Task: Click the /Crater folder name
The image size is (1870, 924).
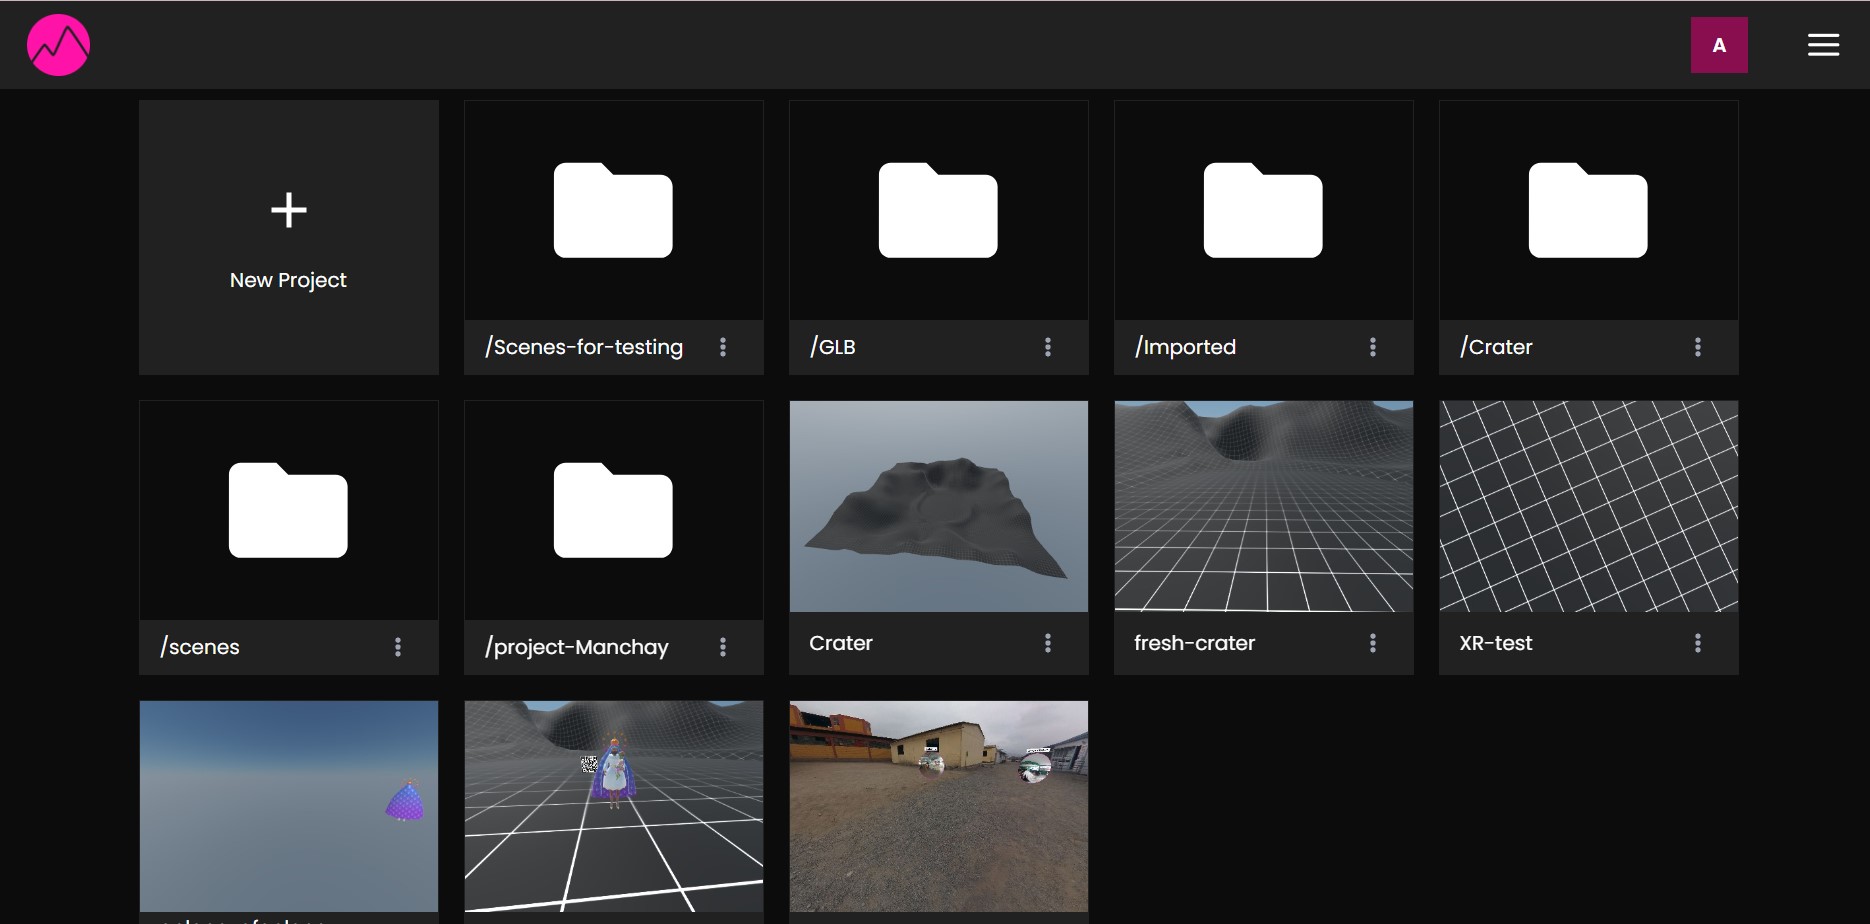Action: point(1496,347)
